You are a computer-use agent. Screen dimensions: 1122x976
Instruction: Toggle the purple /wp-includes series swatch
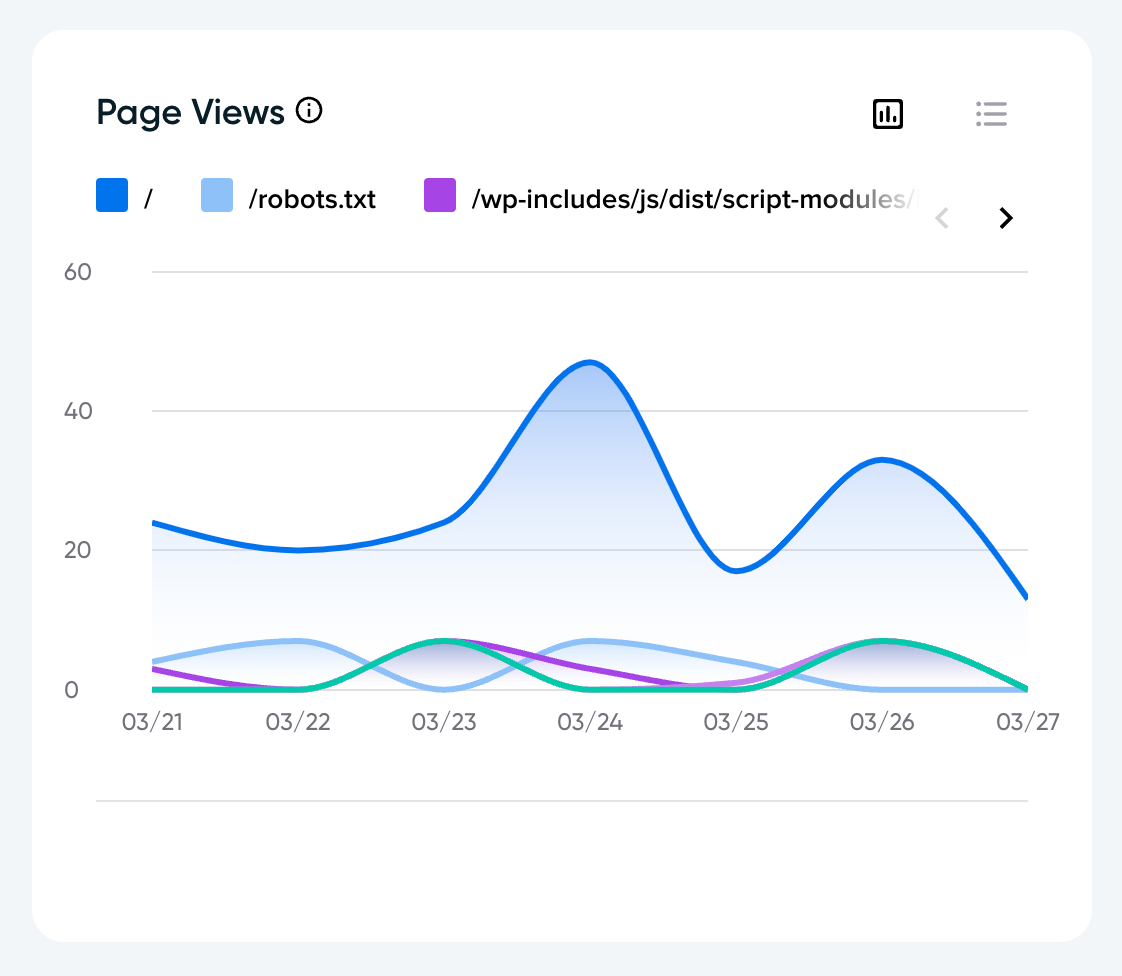click(440, 195)
